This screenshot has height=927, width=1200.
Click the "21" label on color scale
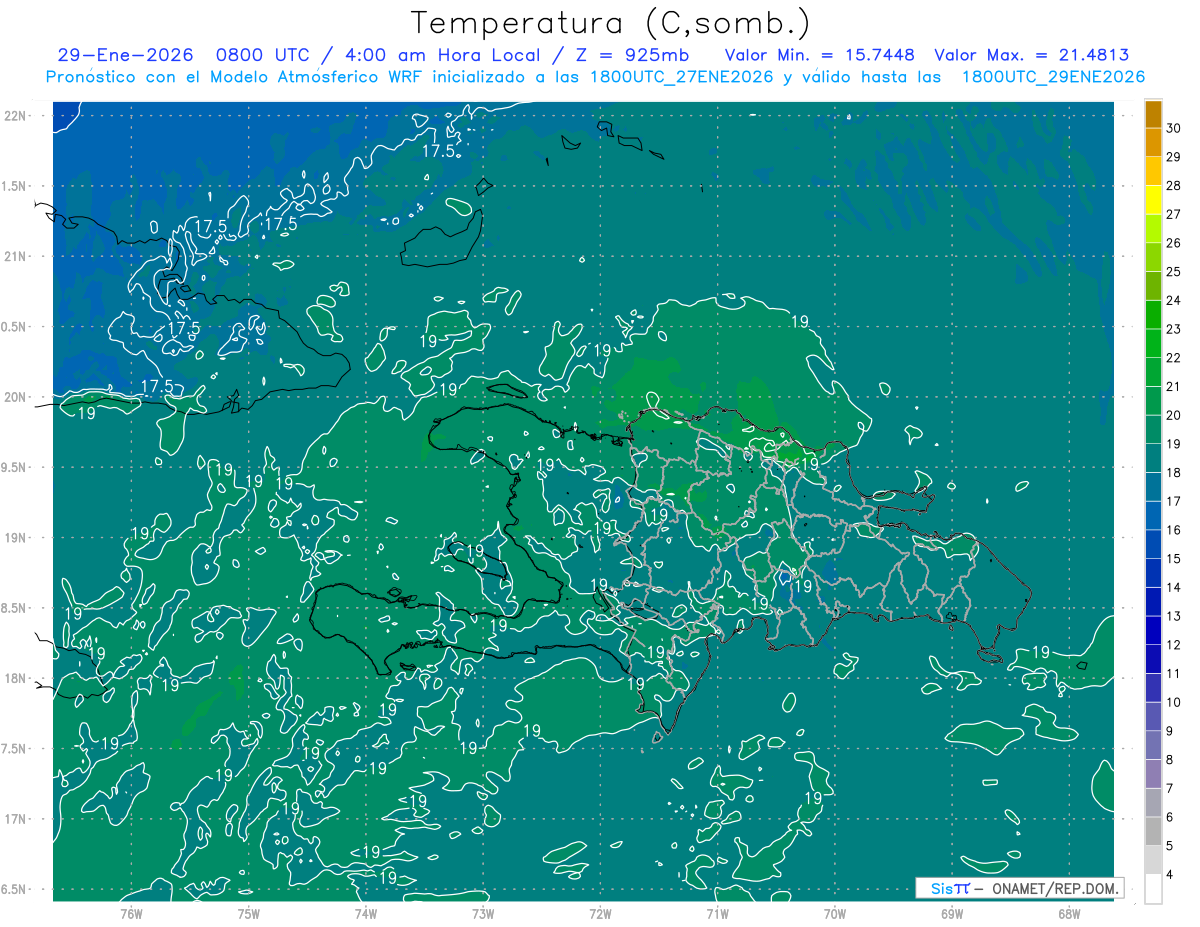tap(1174, 386)
